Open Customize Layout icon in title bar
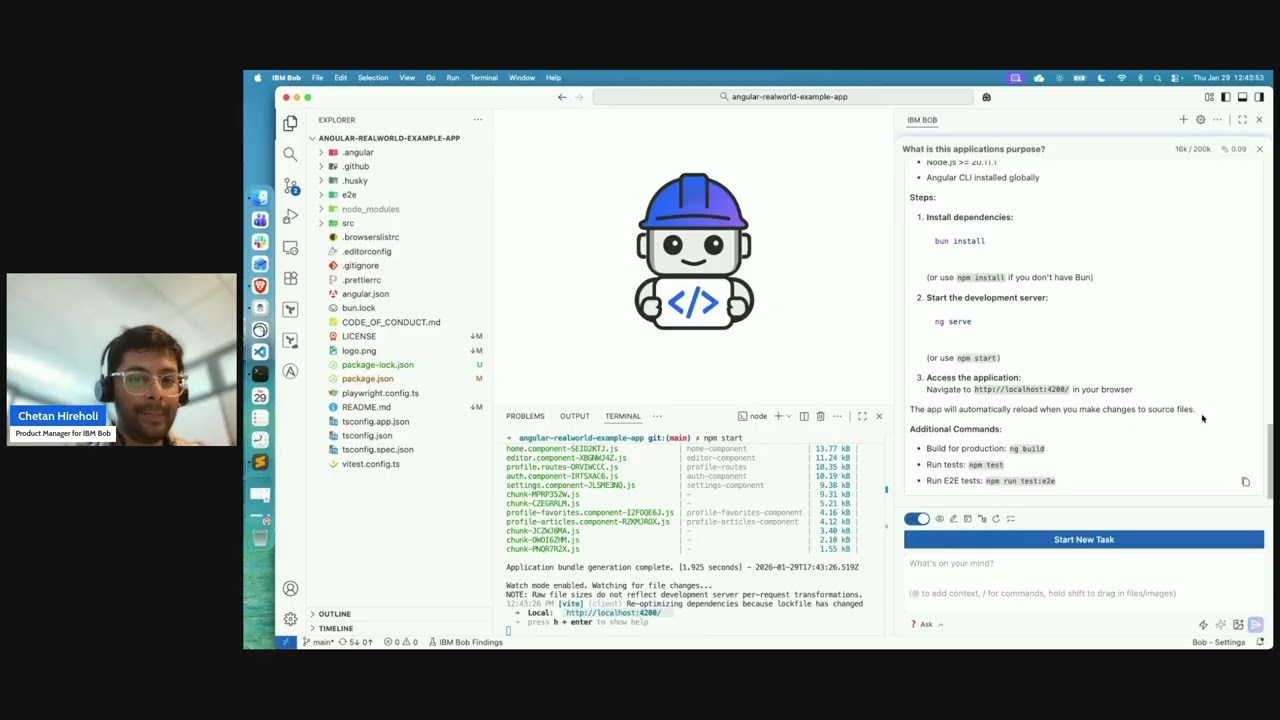 pos(1209,97)
